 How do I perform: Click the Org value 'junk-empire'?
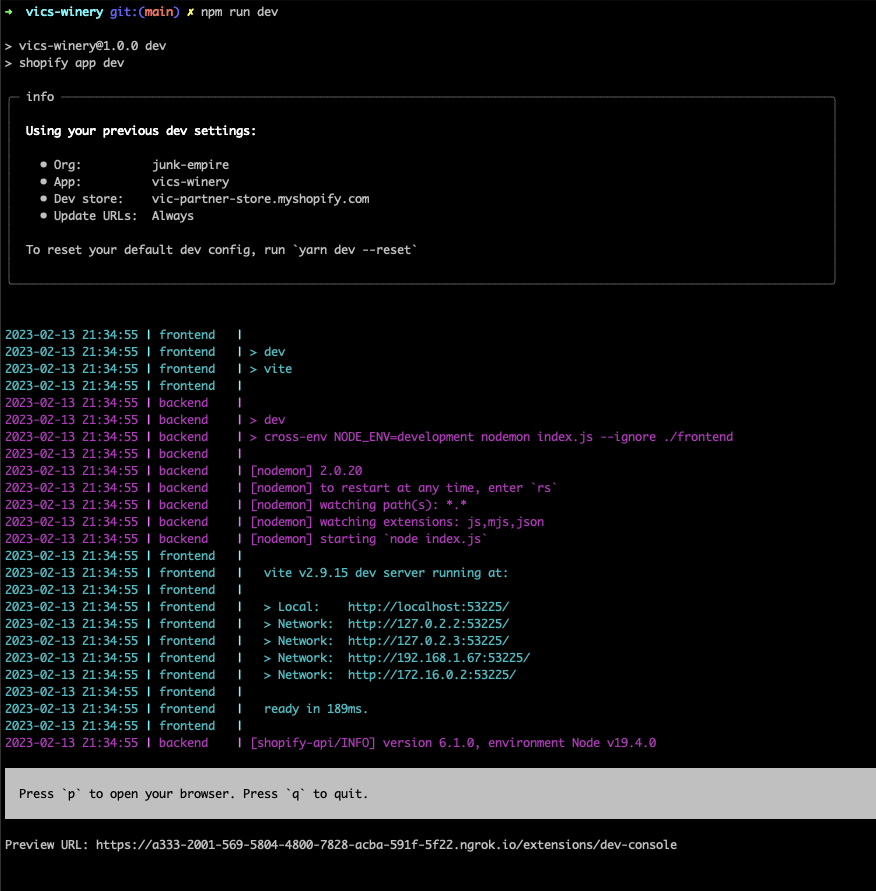190,165
